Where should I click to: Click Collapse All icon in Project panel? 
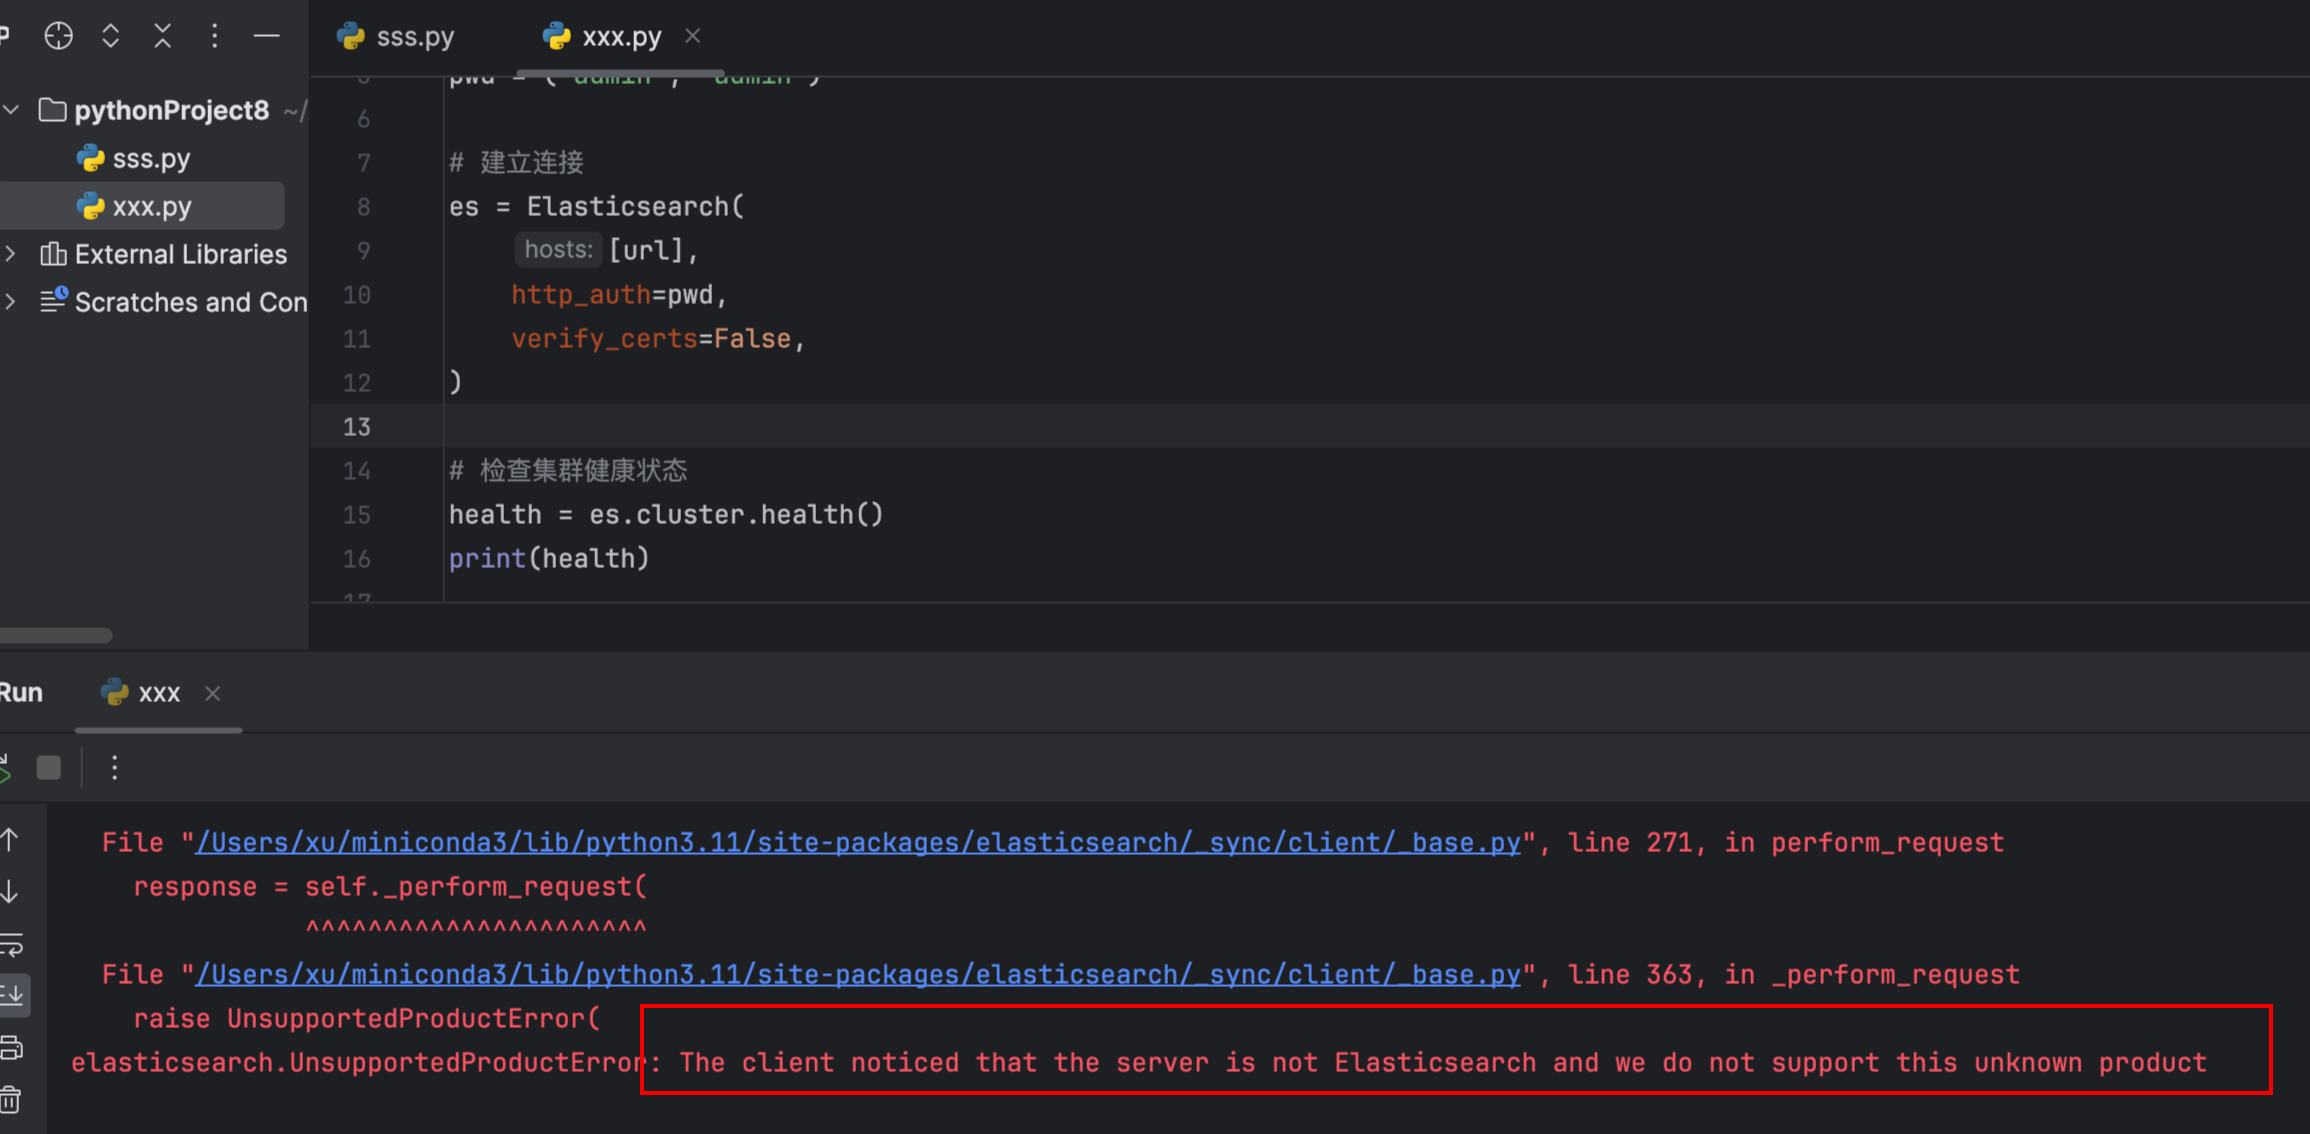pyautogui.click(x=162, y=35)
